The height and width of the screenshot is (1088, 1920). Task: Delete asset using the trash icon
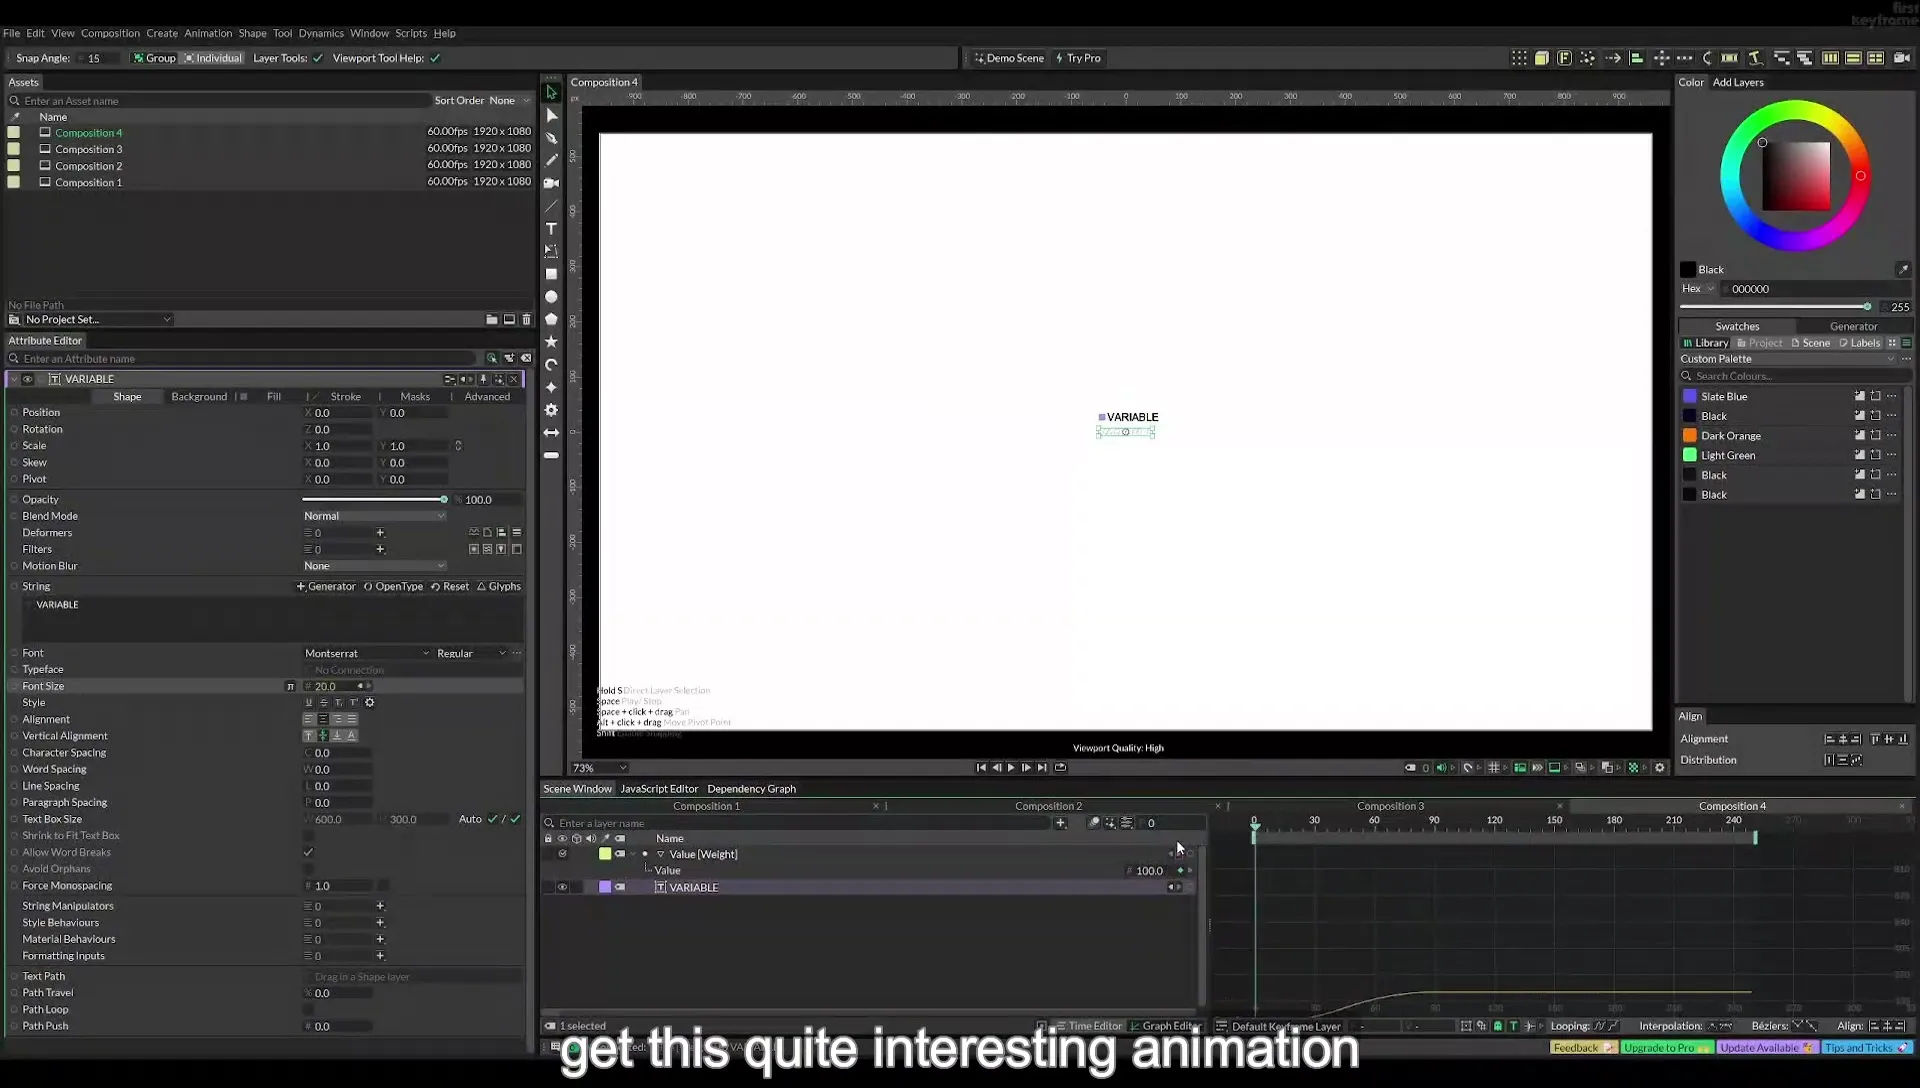[x=527, y=320]
